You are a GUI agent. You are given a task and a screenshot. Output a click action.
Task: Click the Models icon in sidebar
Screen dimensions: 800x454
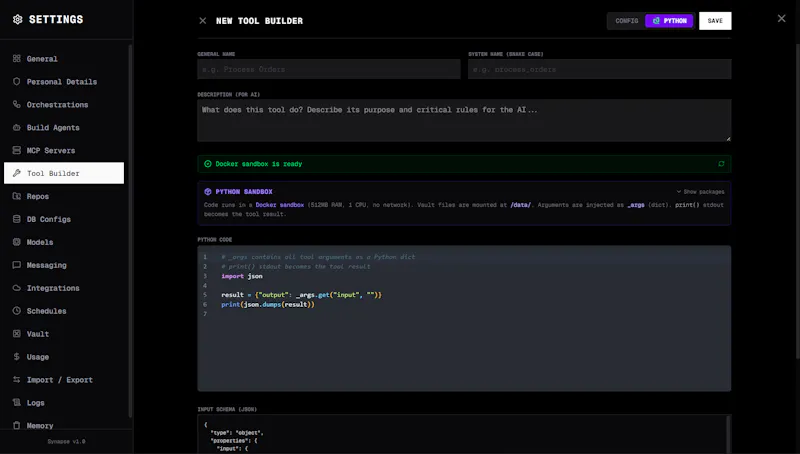[x=17, y=242]
